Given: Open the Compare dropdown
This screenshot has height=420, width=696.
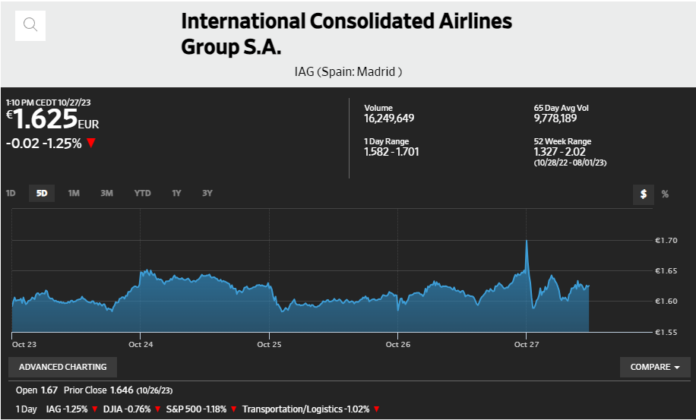Looking at the screenshot, I should click(x=654, y=367).
